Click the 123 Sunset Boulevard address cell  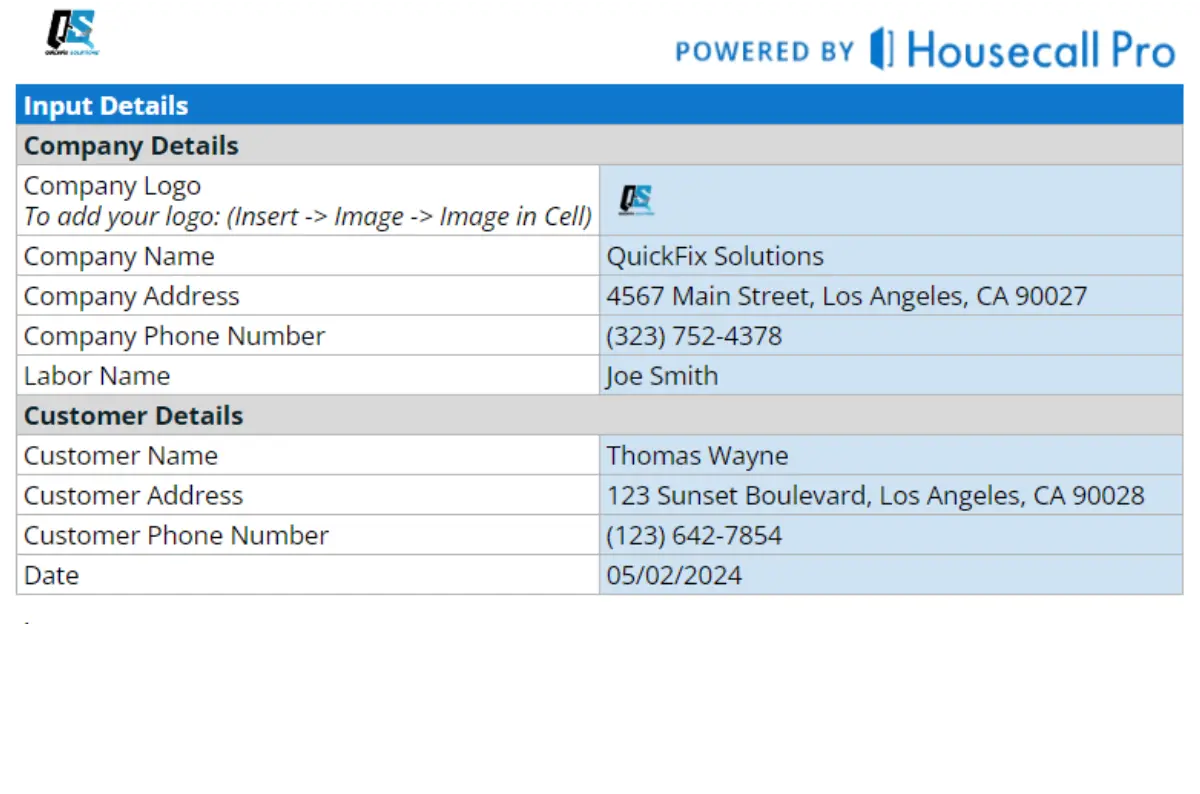[890, 496]
